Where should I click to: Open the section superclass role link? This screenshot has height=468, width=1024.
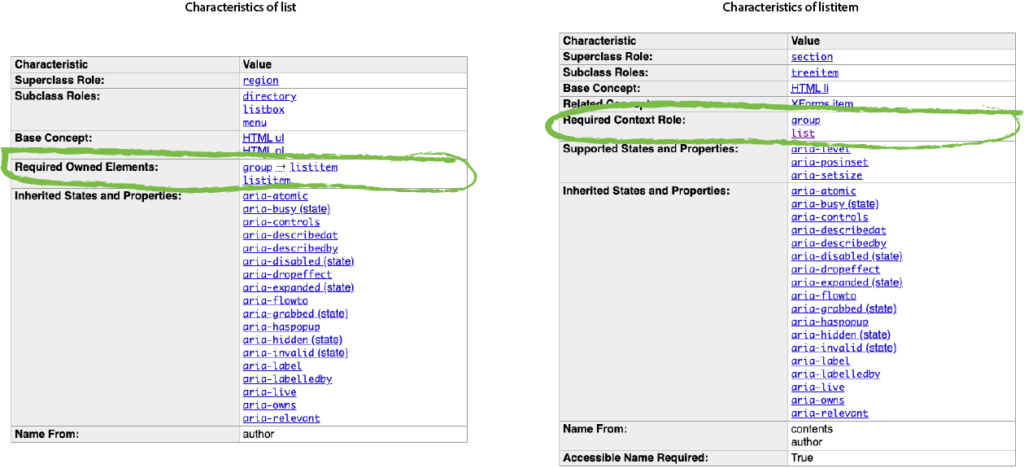click(812, 57)
